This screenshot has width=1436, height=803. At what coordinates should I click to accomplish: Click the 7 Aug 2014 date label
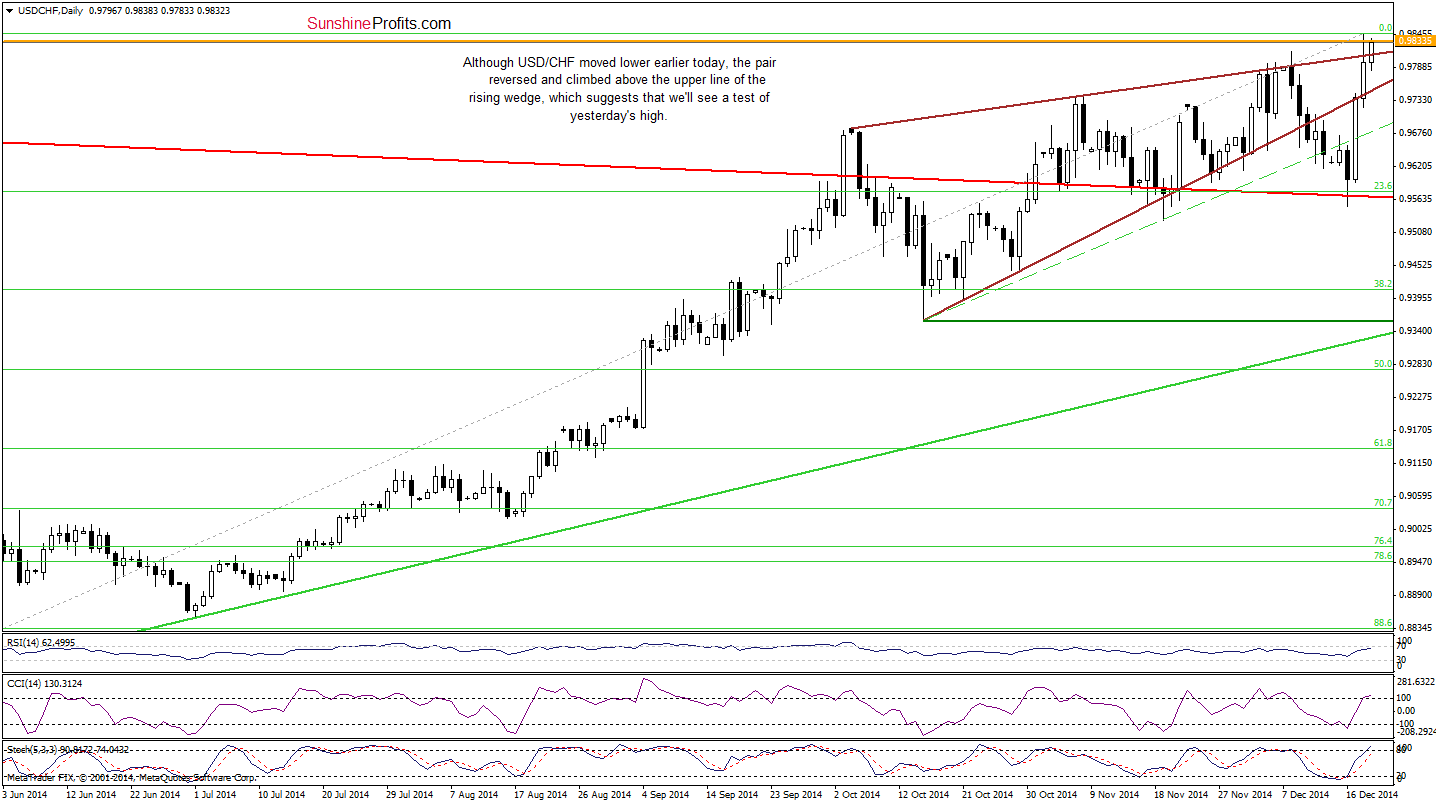click(473, 795)
